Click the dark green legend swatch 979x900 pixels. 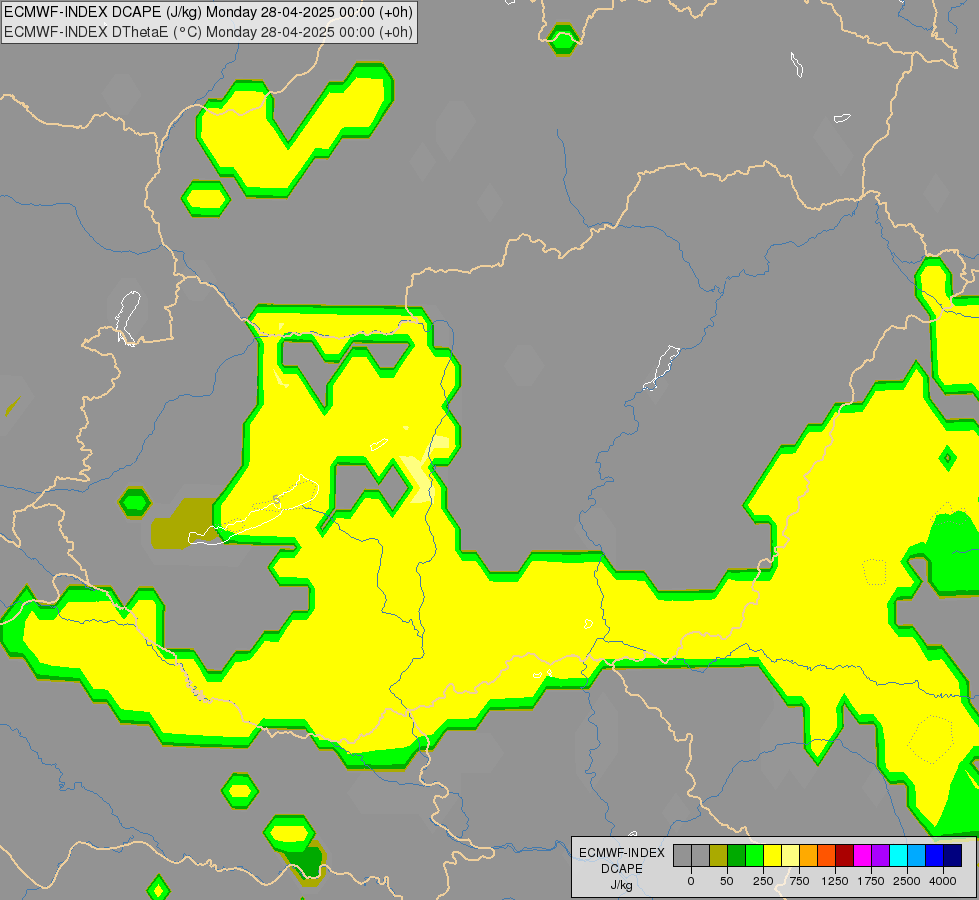point(737,855)
